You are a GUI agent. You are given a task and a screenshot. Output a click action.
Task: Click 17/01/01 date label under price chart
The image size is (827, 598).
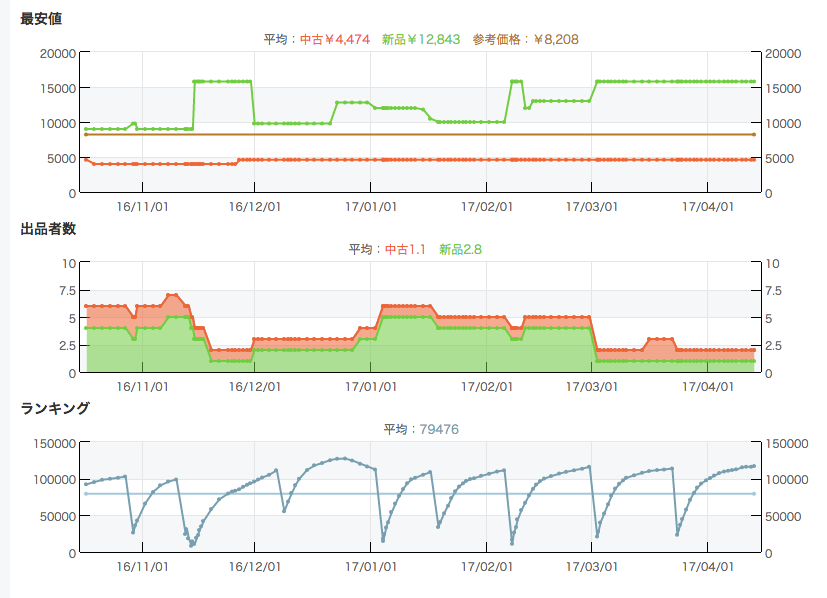(370, 206)
